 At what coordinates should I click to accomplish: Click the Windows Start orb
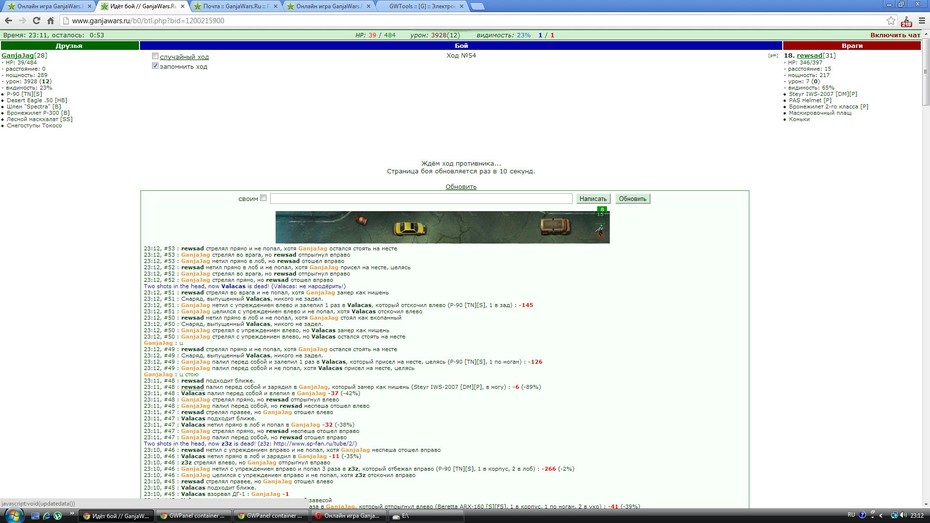click(12, 515)
